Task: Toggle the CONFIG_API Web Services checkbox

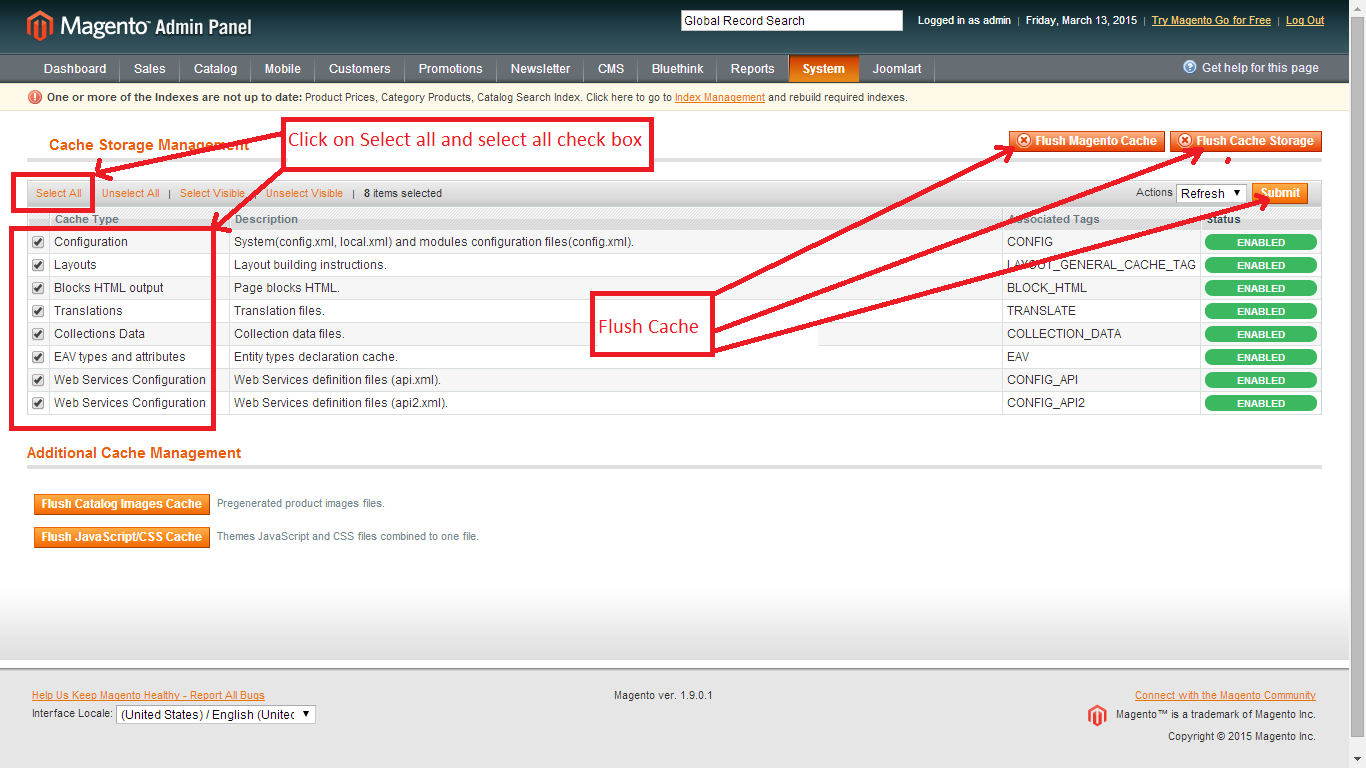Action: pyautogui.click(x=38, y=380)
